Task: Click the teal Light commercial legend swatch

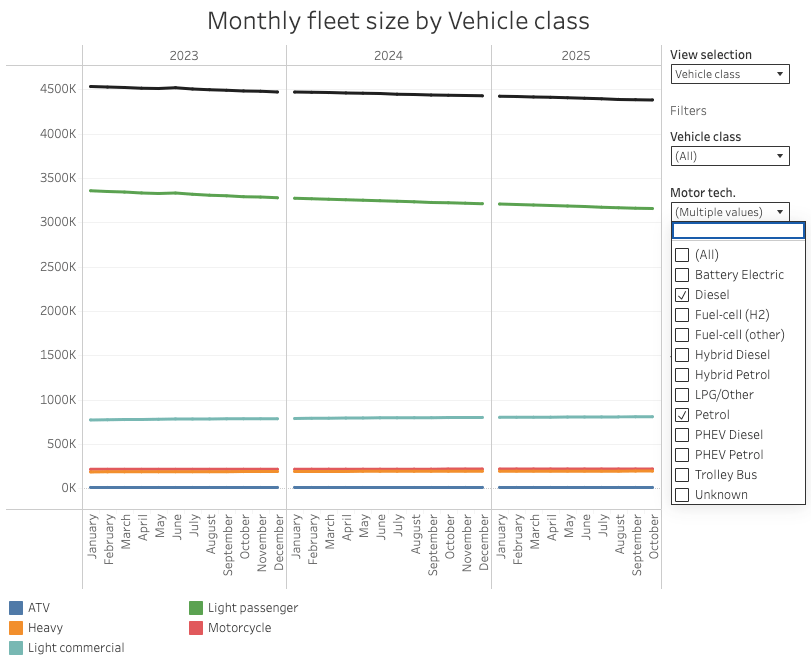Action: [x=16, y=648]
